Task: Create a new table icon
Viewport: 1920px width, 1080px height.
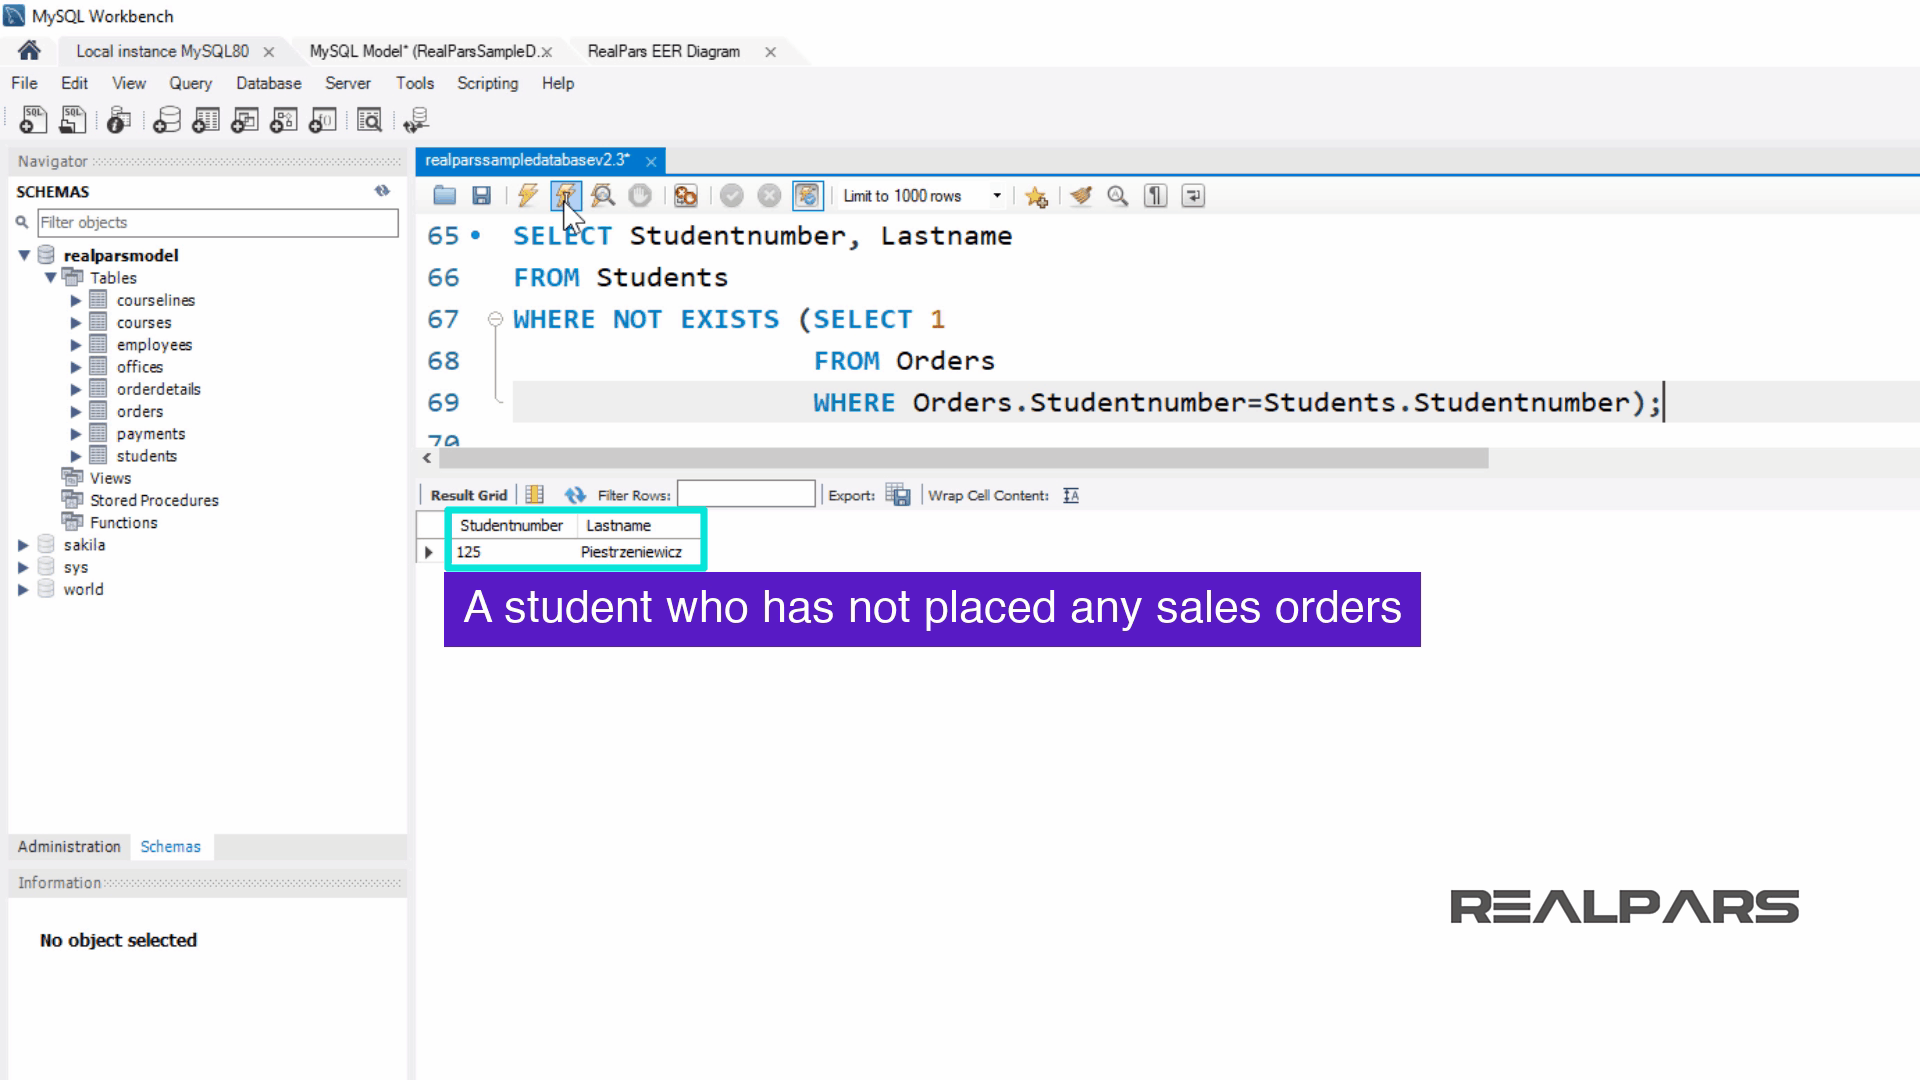Action: tap(206, 120)
